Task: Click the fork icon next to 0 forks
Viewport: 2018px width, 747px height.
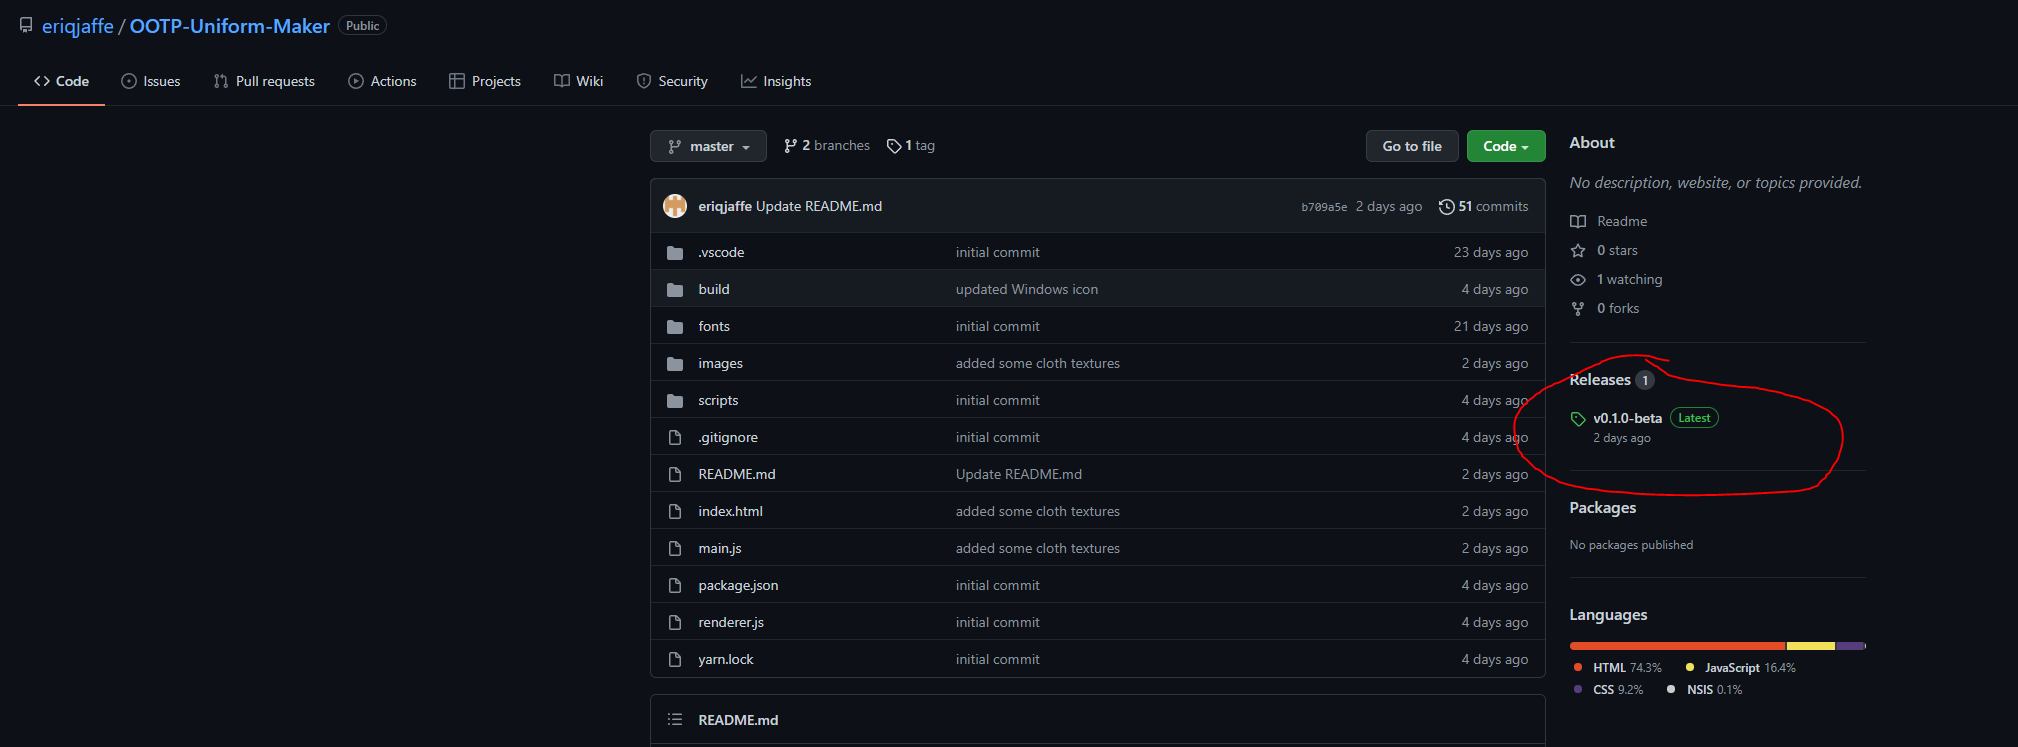Action: point(1578,309)
